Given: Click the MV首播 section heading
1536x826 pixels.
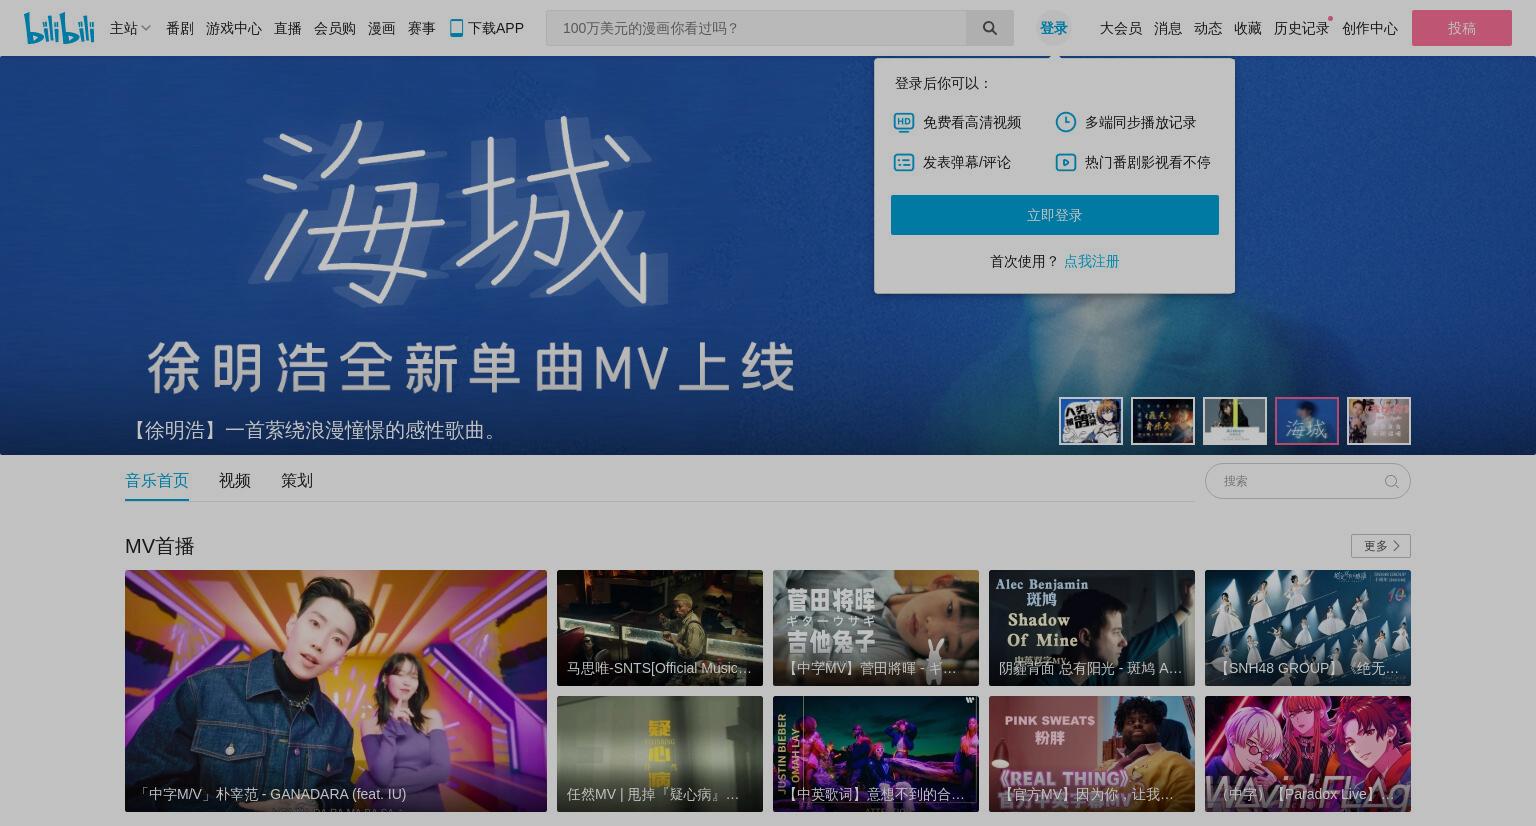Looking at the screenshot, I should pos(160,546).
